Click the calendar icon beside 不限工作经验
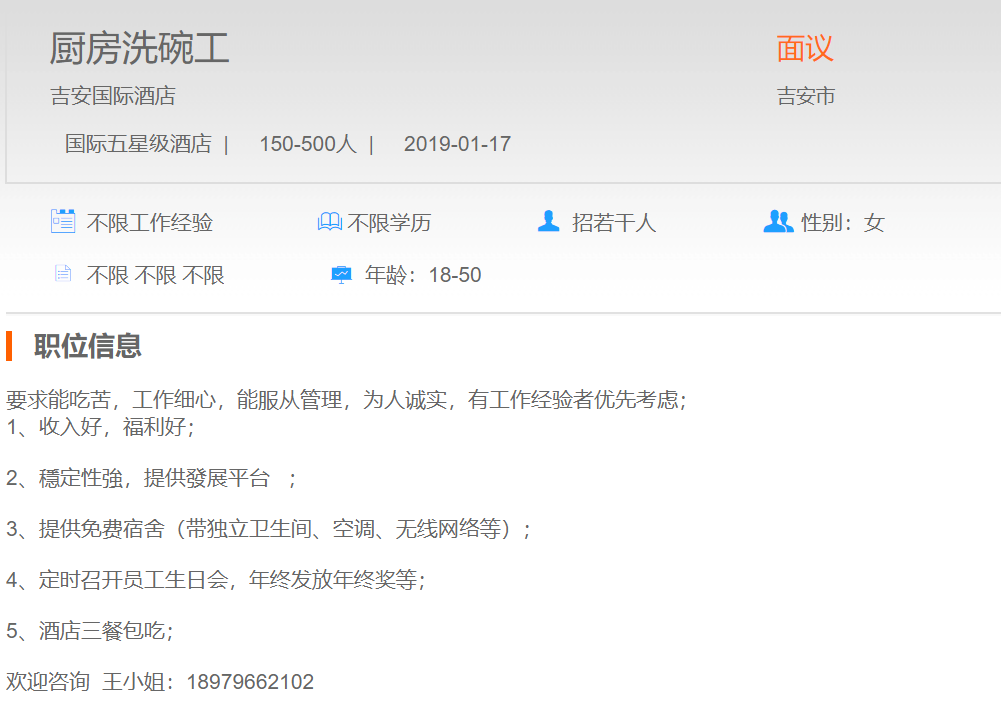1001x710 pixels. pyautogui.click(x=63, y=221)
